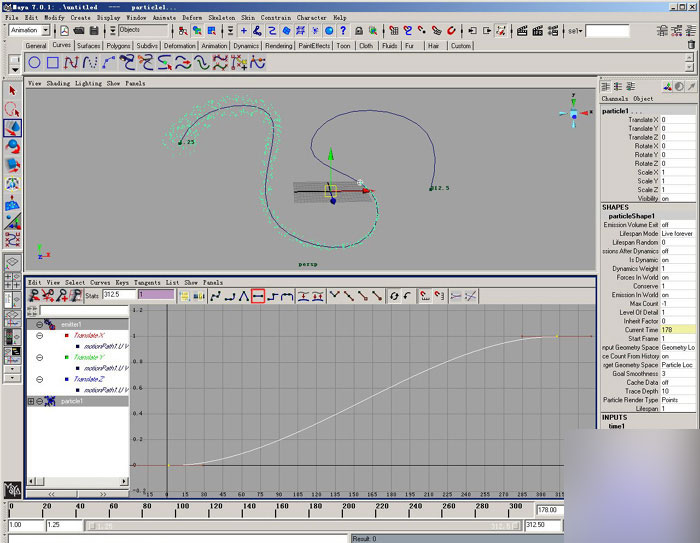Switch to the Polygons shelf tab
Screen dimensions: 700x543
119,46
